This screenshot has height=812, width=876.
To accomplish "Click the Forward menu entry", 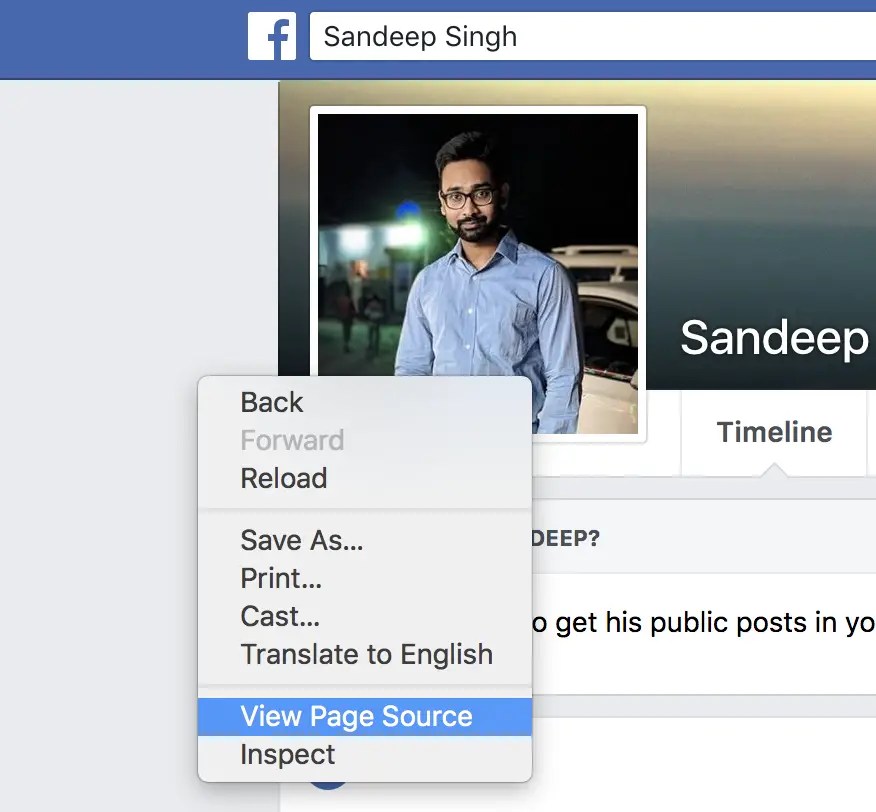I will pyautogui.click(x=292, y=440).
